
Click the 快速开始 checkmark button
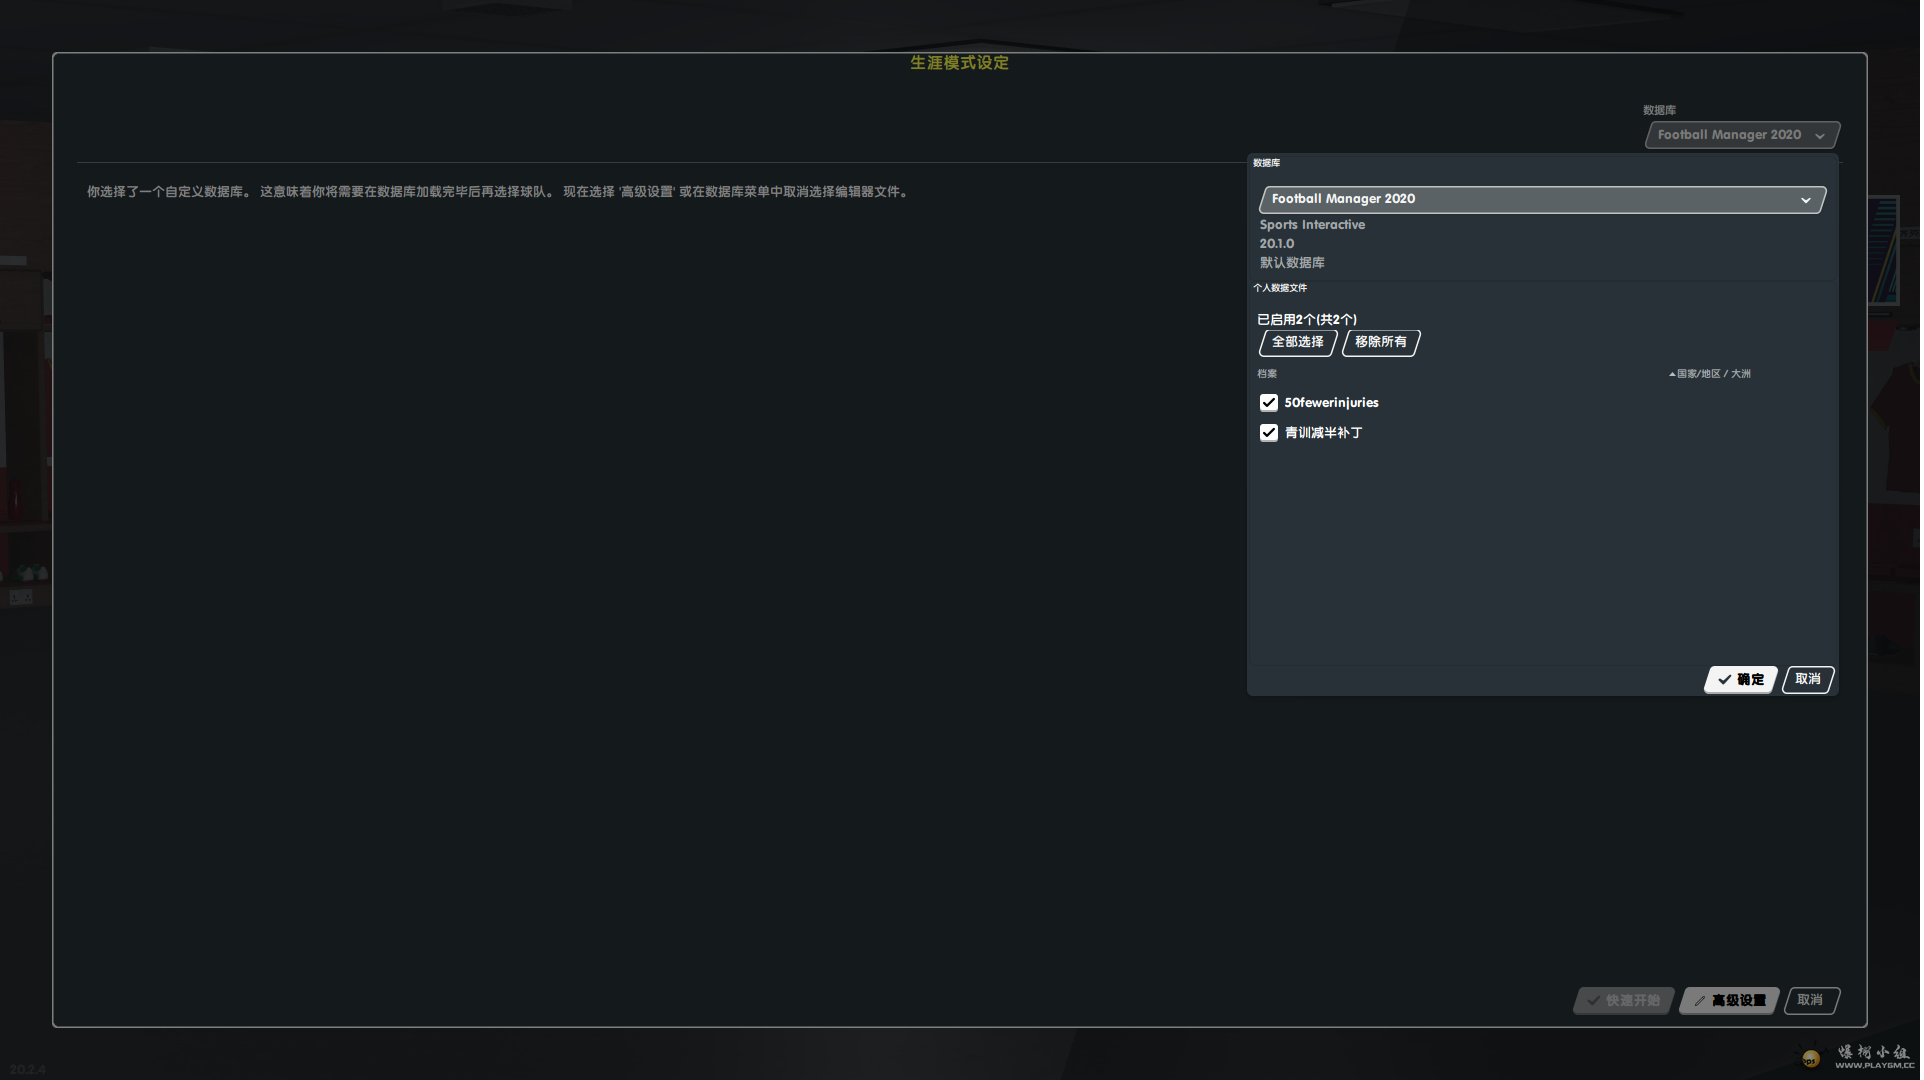click(1624, 1001)
